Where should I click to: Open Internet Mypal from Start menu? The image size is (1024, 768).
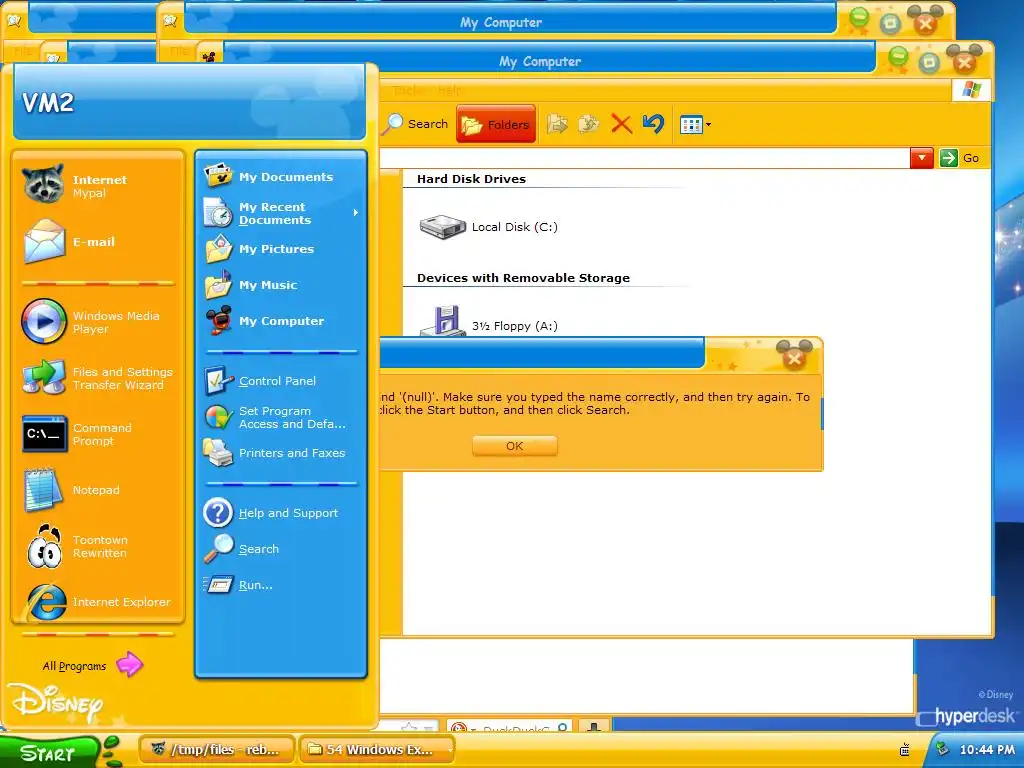[98, 185]
